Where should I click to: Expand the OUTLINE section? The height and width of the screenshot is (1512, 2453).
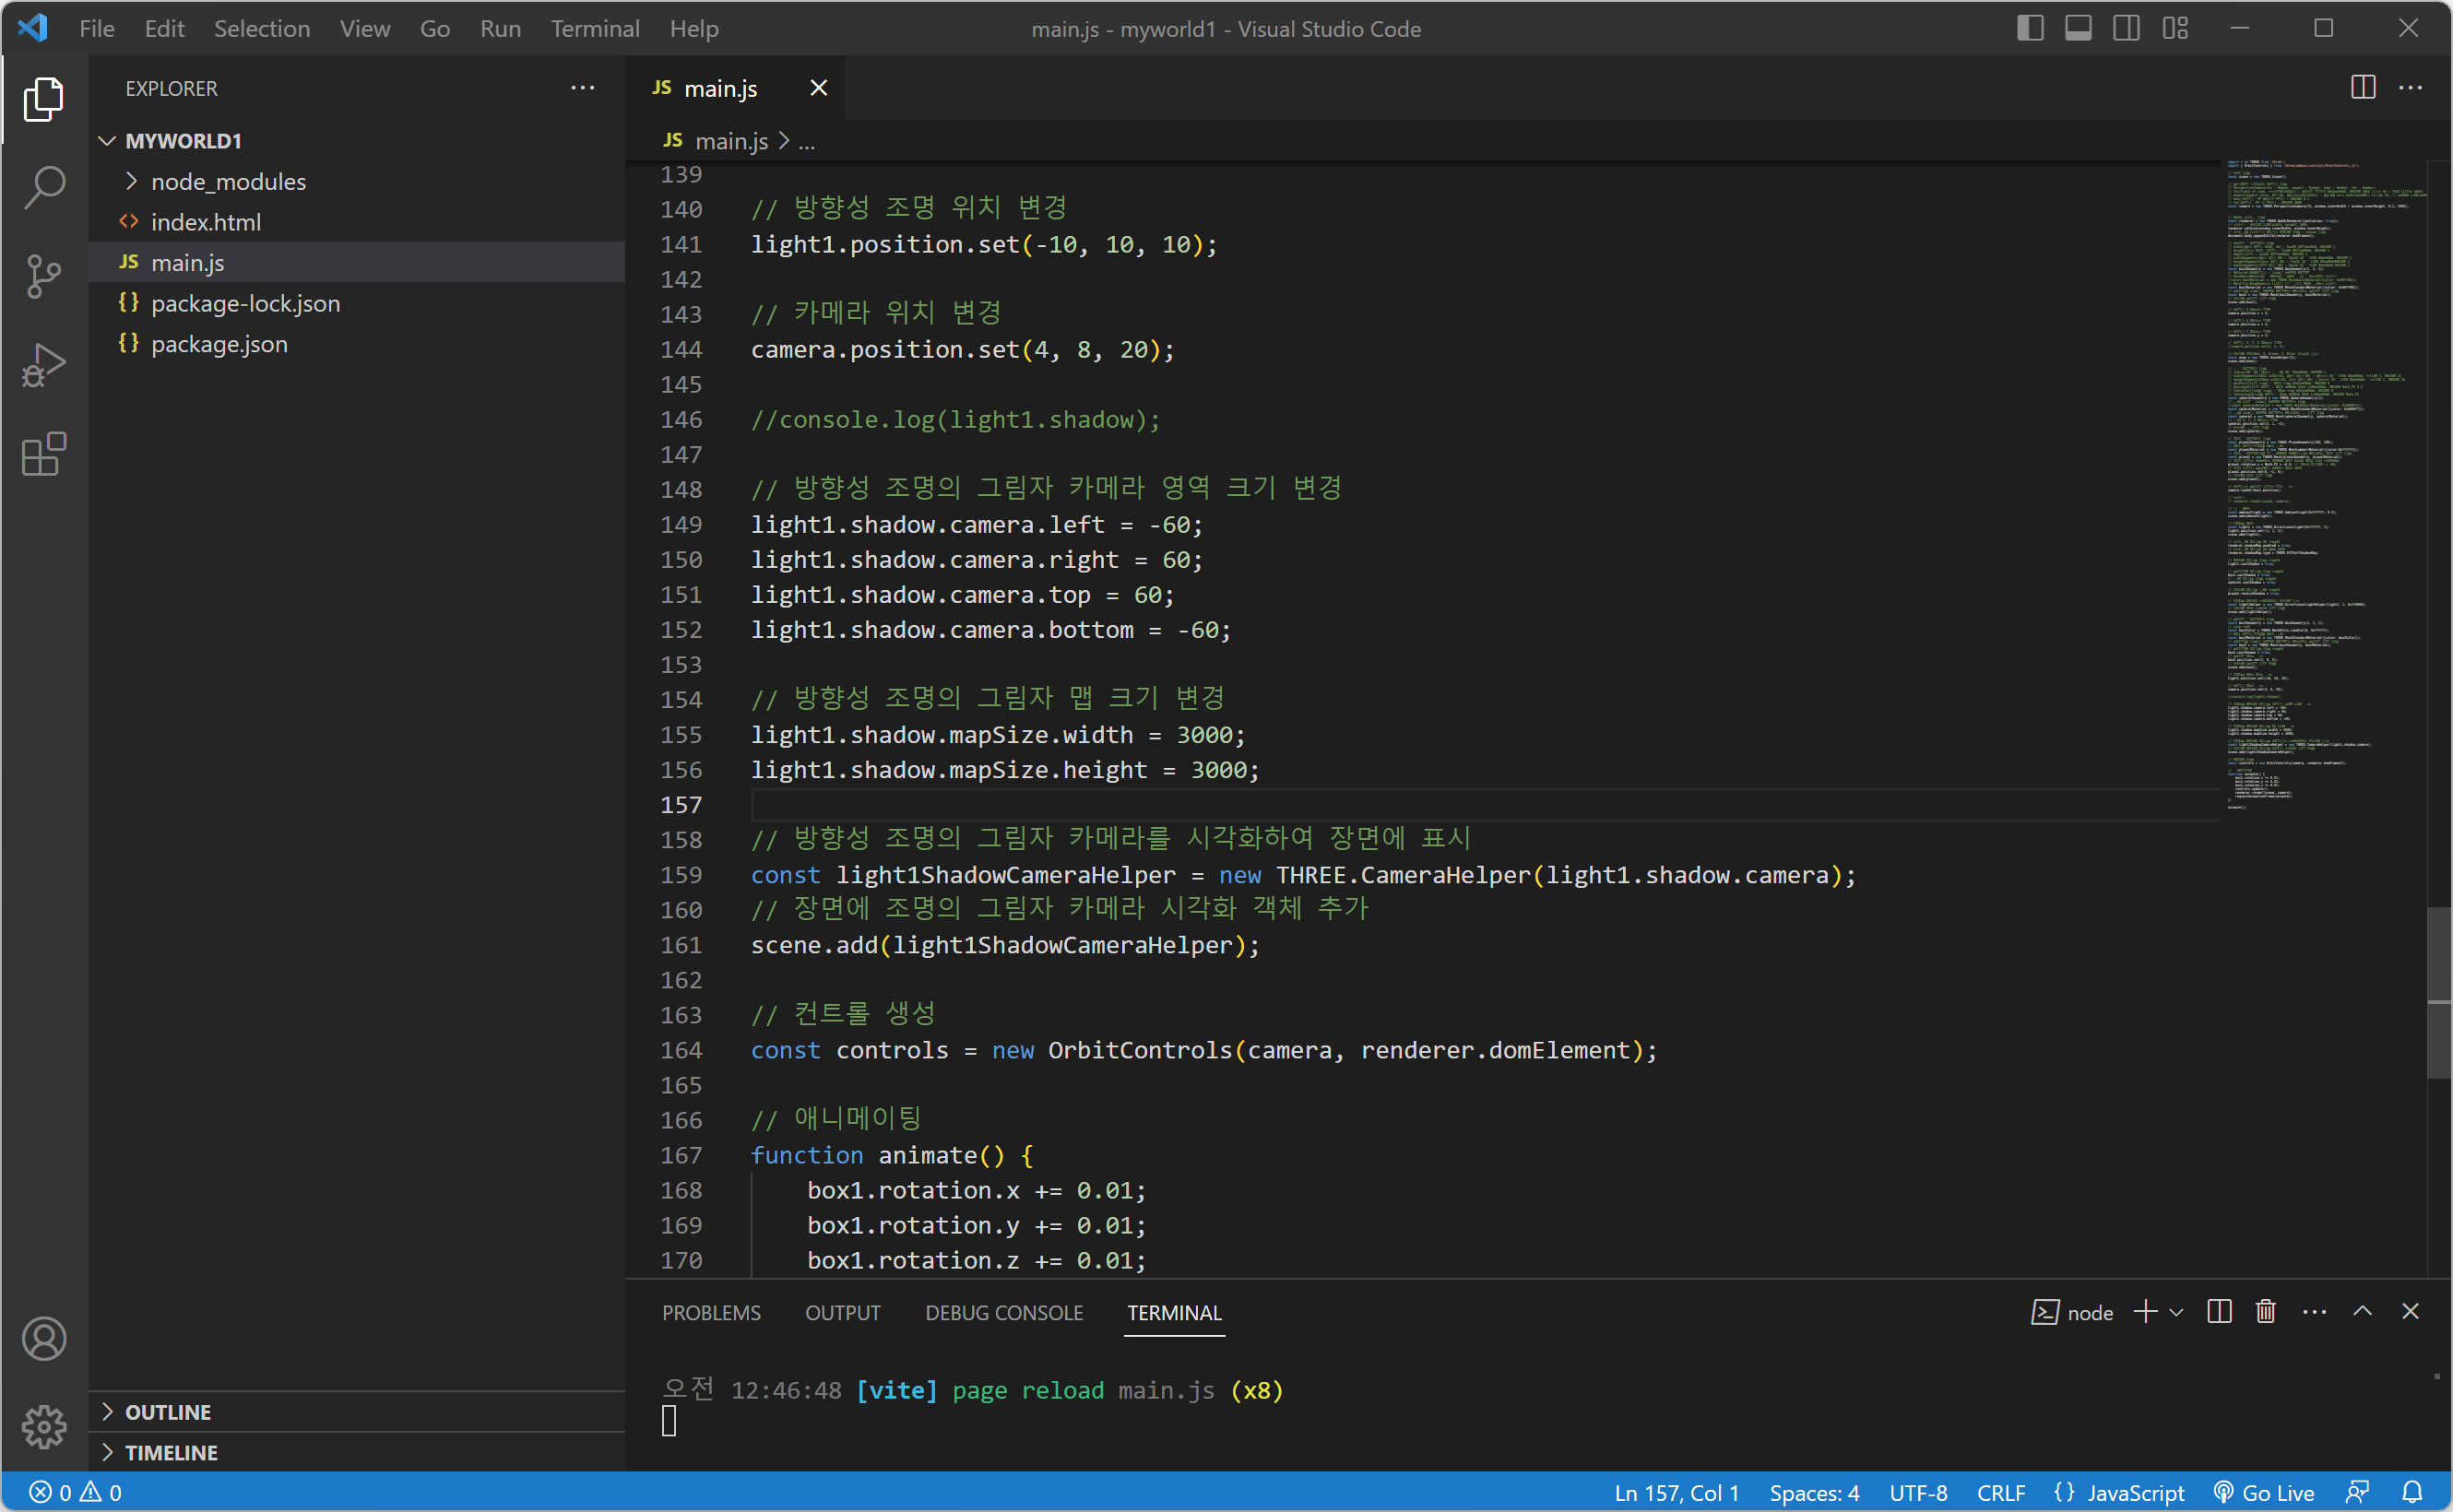[x=168, y=1412]
